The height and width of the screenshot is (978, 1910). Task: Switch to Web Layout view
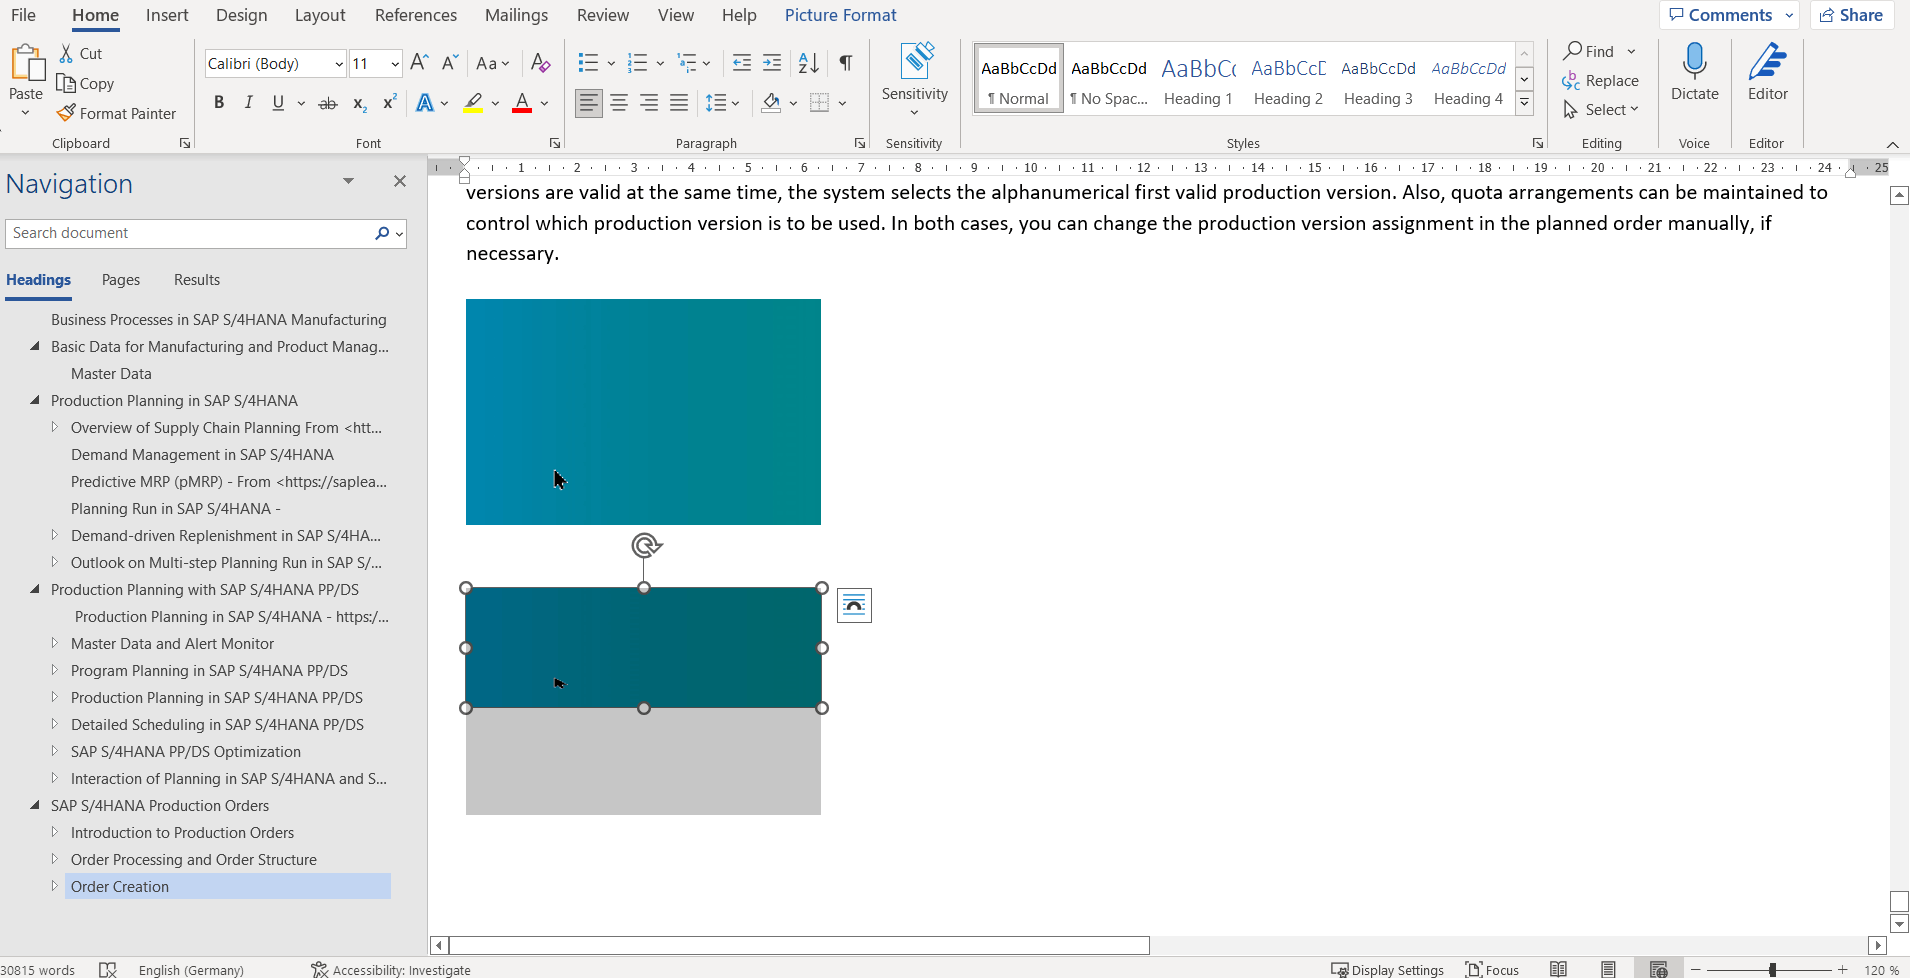point(1658,969)
